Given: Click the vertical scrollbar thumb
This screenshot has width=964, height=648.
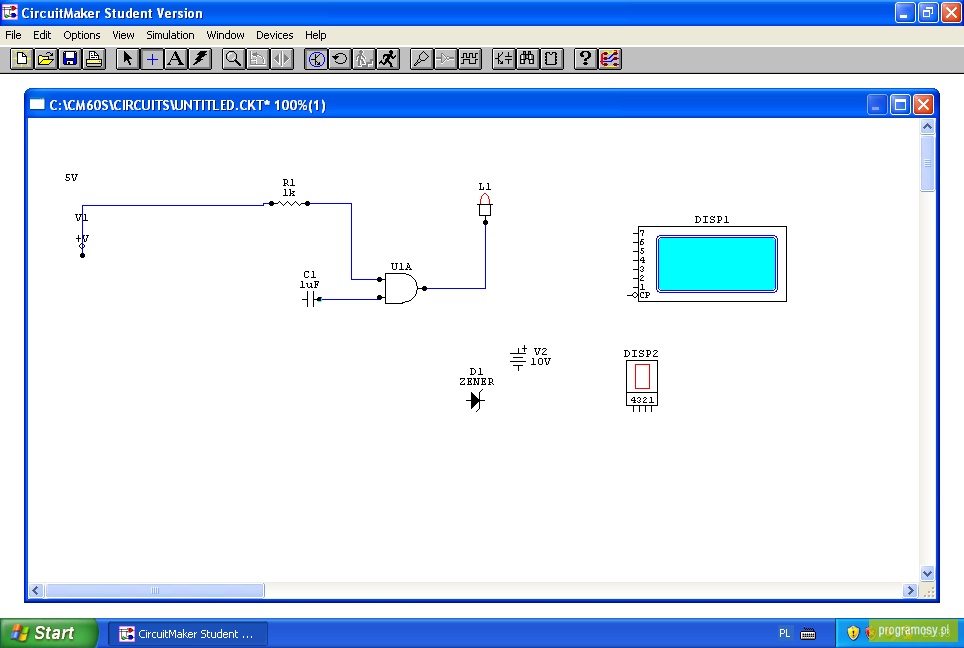Looking at the screenshot, I should click(927, 163).
